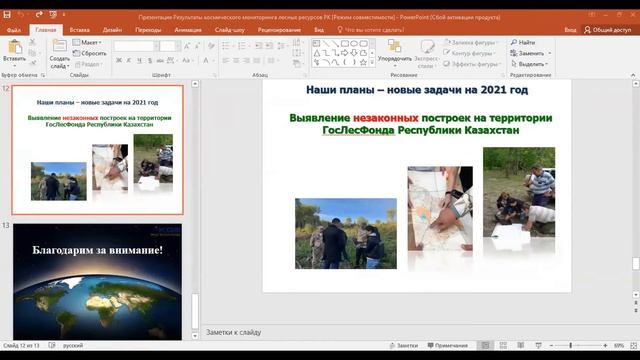Click the Что вы хотите сделать search box
Screen dimensions: 640x360
(370, 30)
